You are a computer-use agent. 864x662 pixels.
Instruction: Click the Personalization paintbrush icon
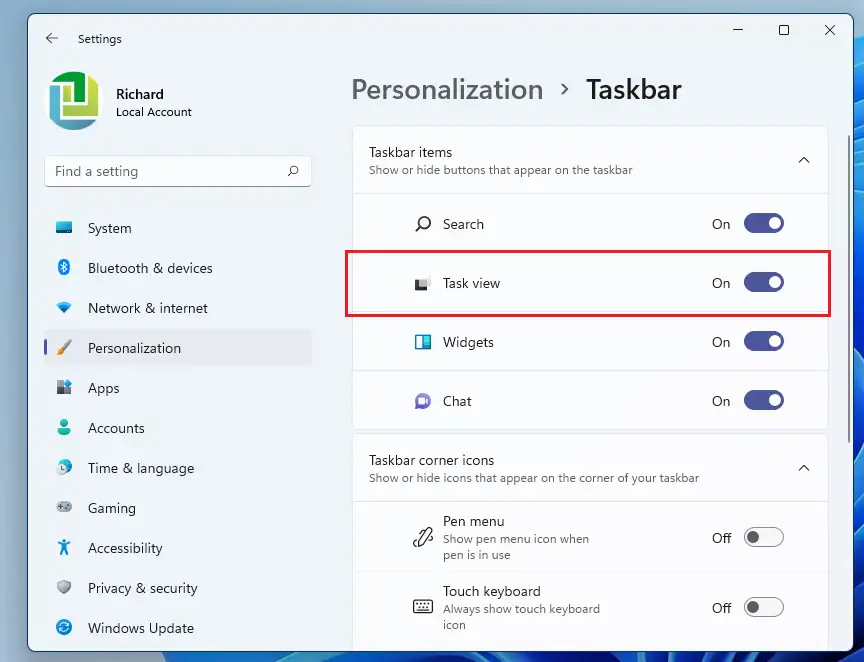[x=64, y=347]
